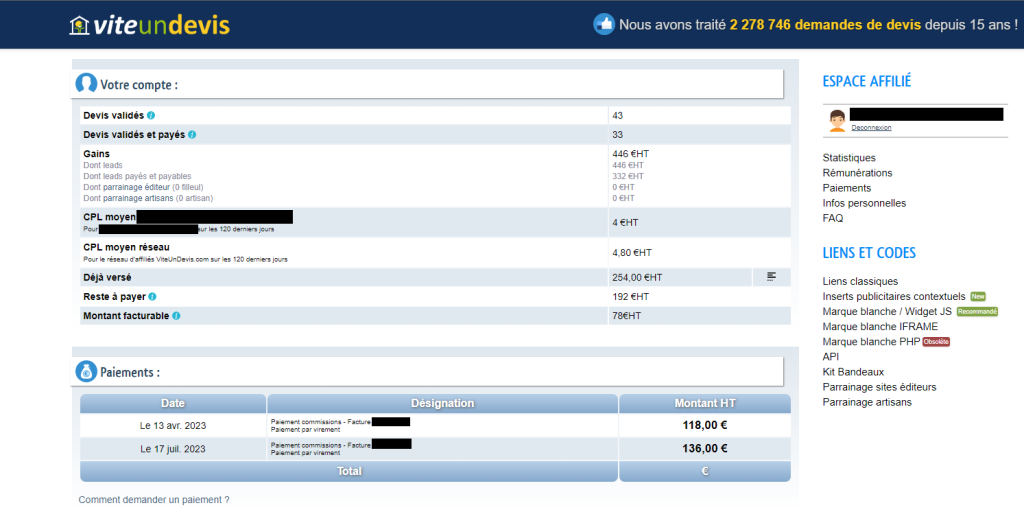The image size is (1024, 512).
Task: Open Parrainage sites éditeurs link
Action: [x=879, y=387]
